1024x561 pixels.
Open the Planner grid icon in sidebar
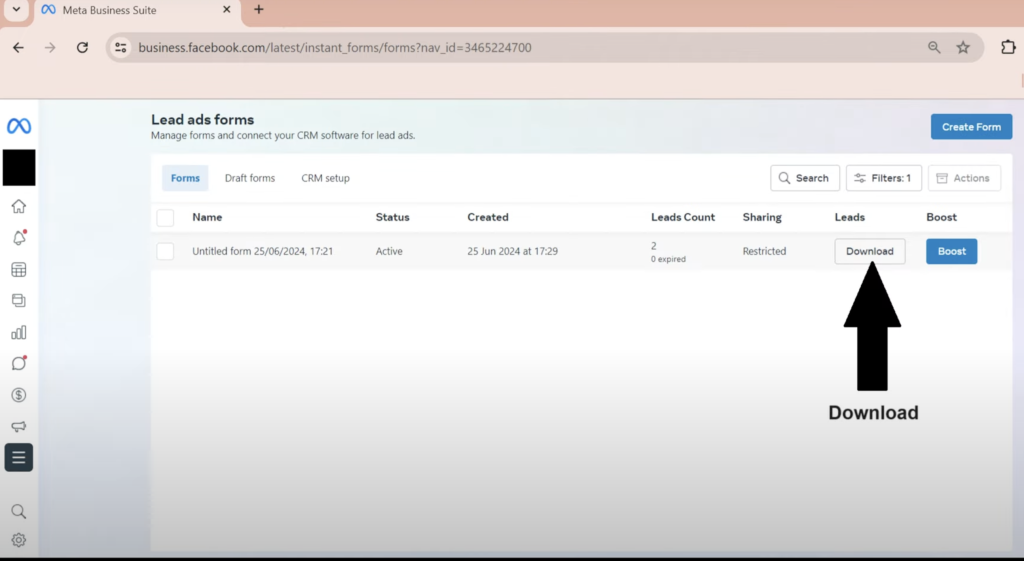click(19, 270)
